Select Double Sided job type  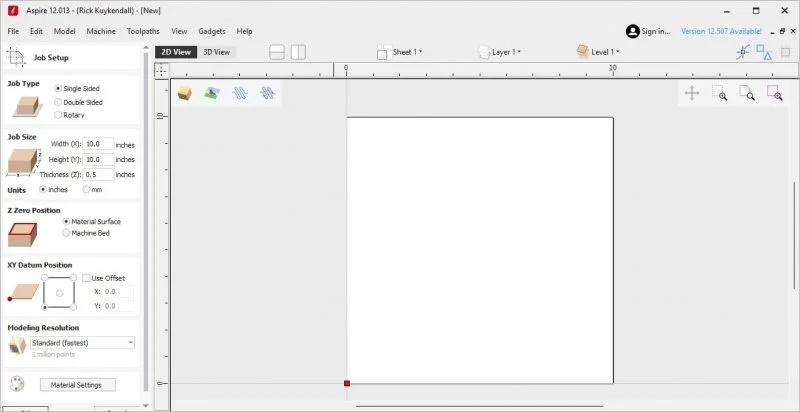tap(79, 102)
